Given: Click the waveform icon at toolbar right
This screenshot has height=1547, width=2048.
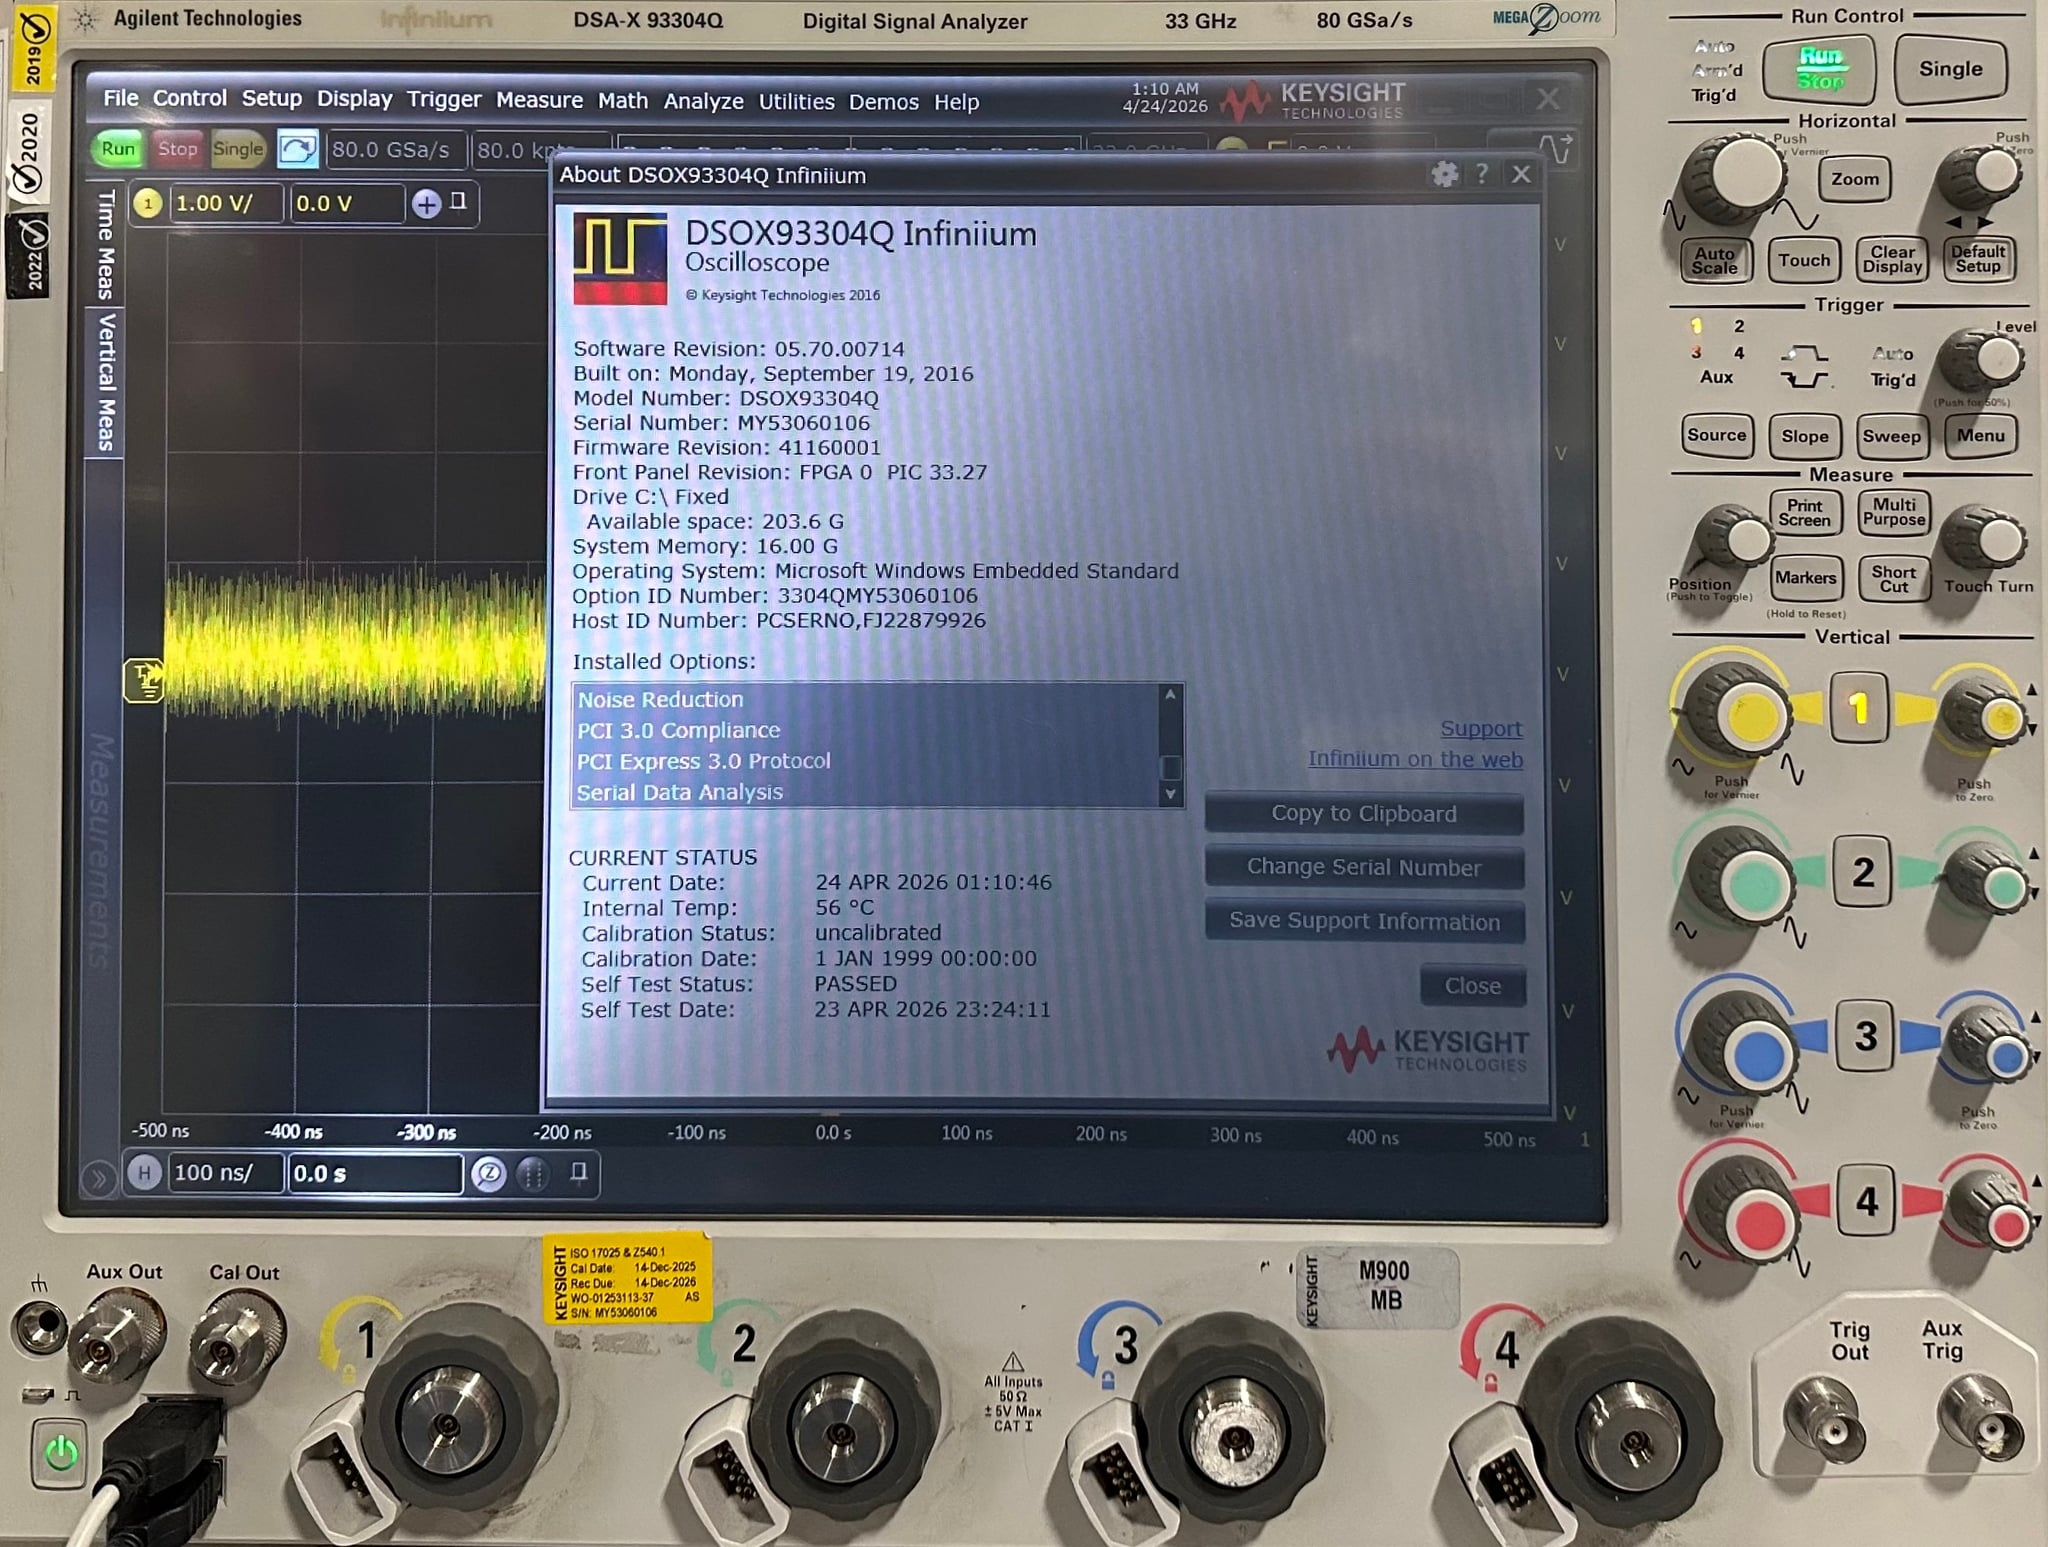Looking at the screenshot, I should tap(1554, 149).
